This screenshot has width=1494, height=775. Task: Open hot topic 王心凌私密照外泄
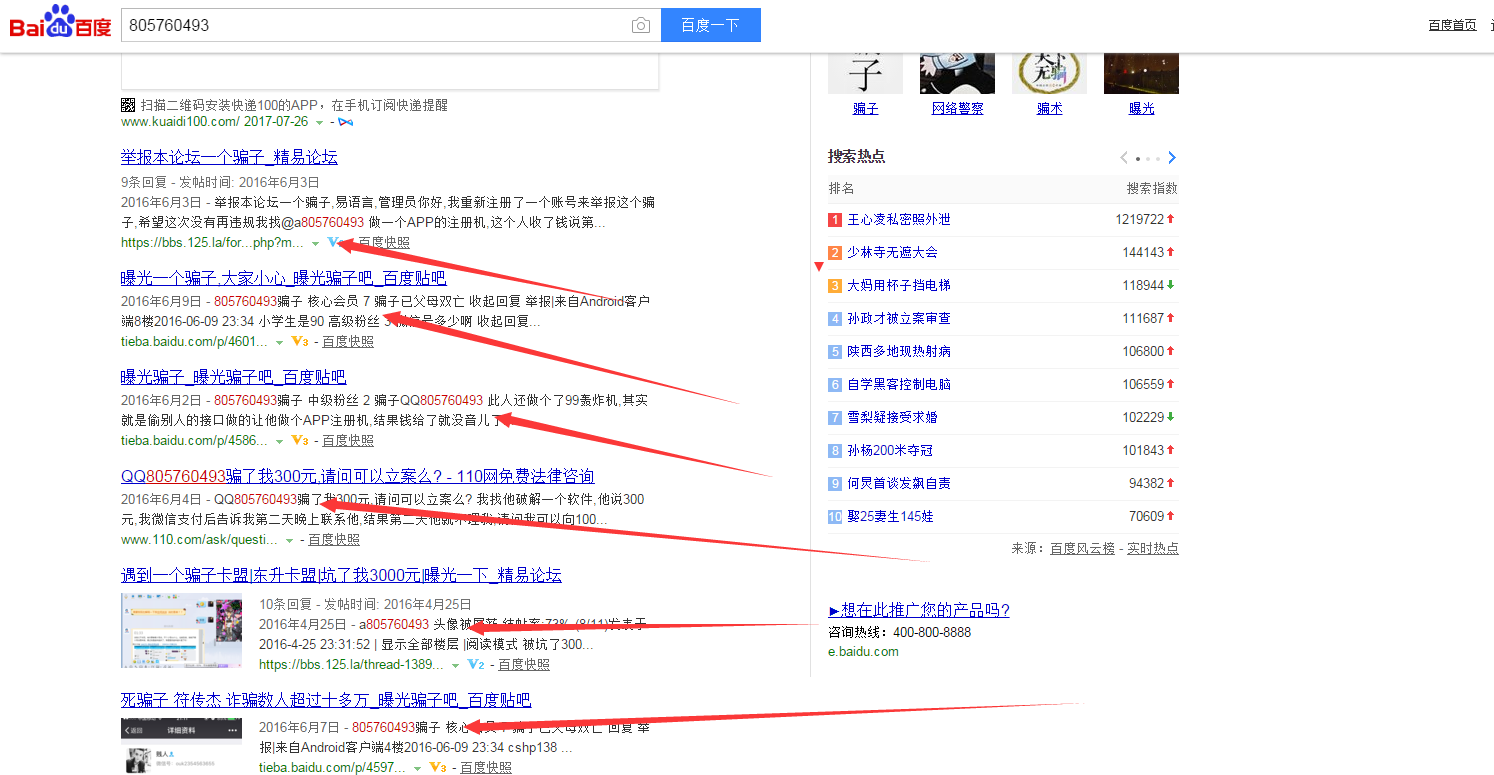899,219
